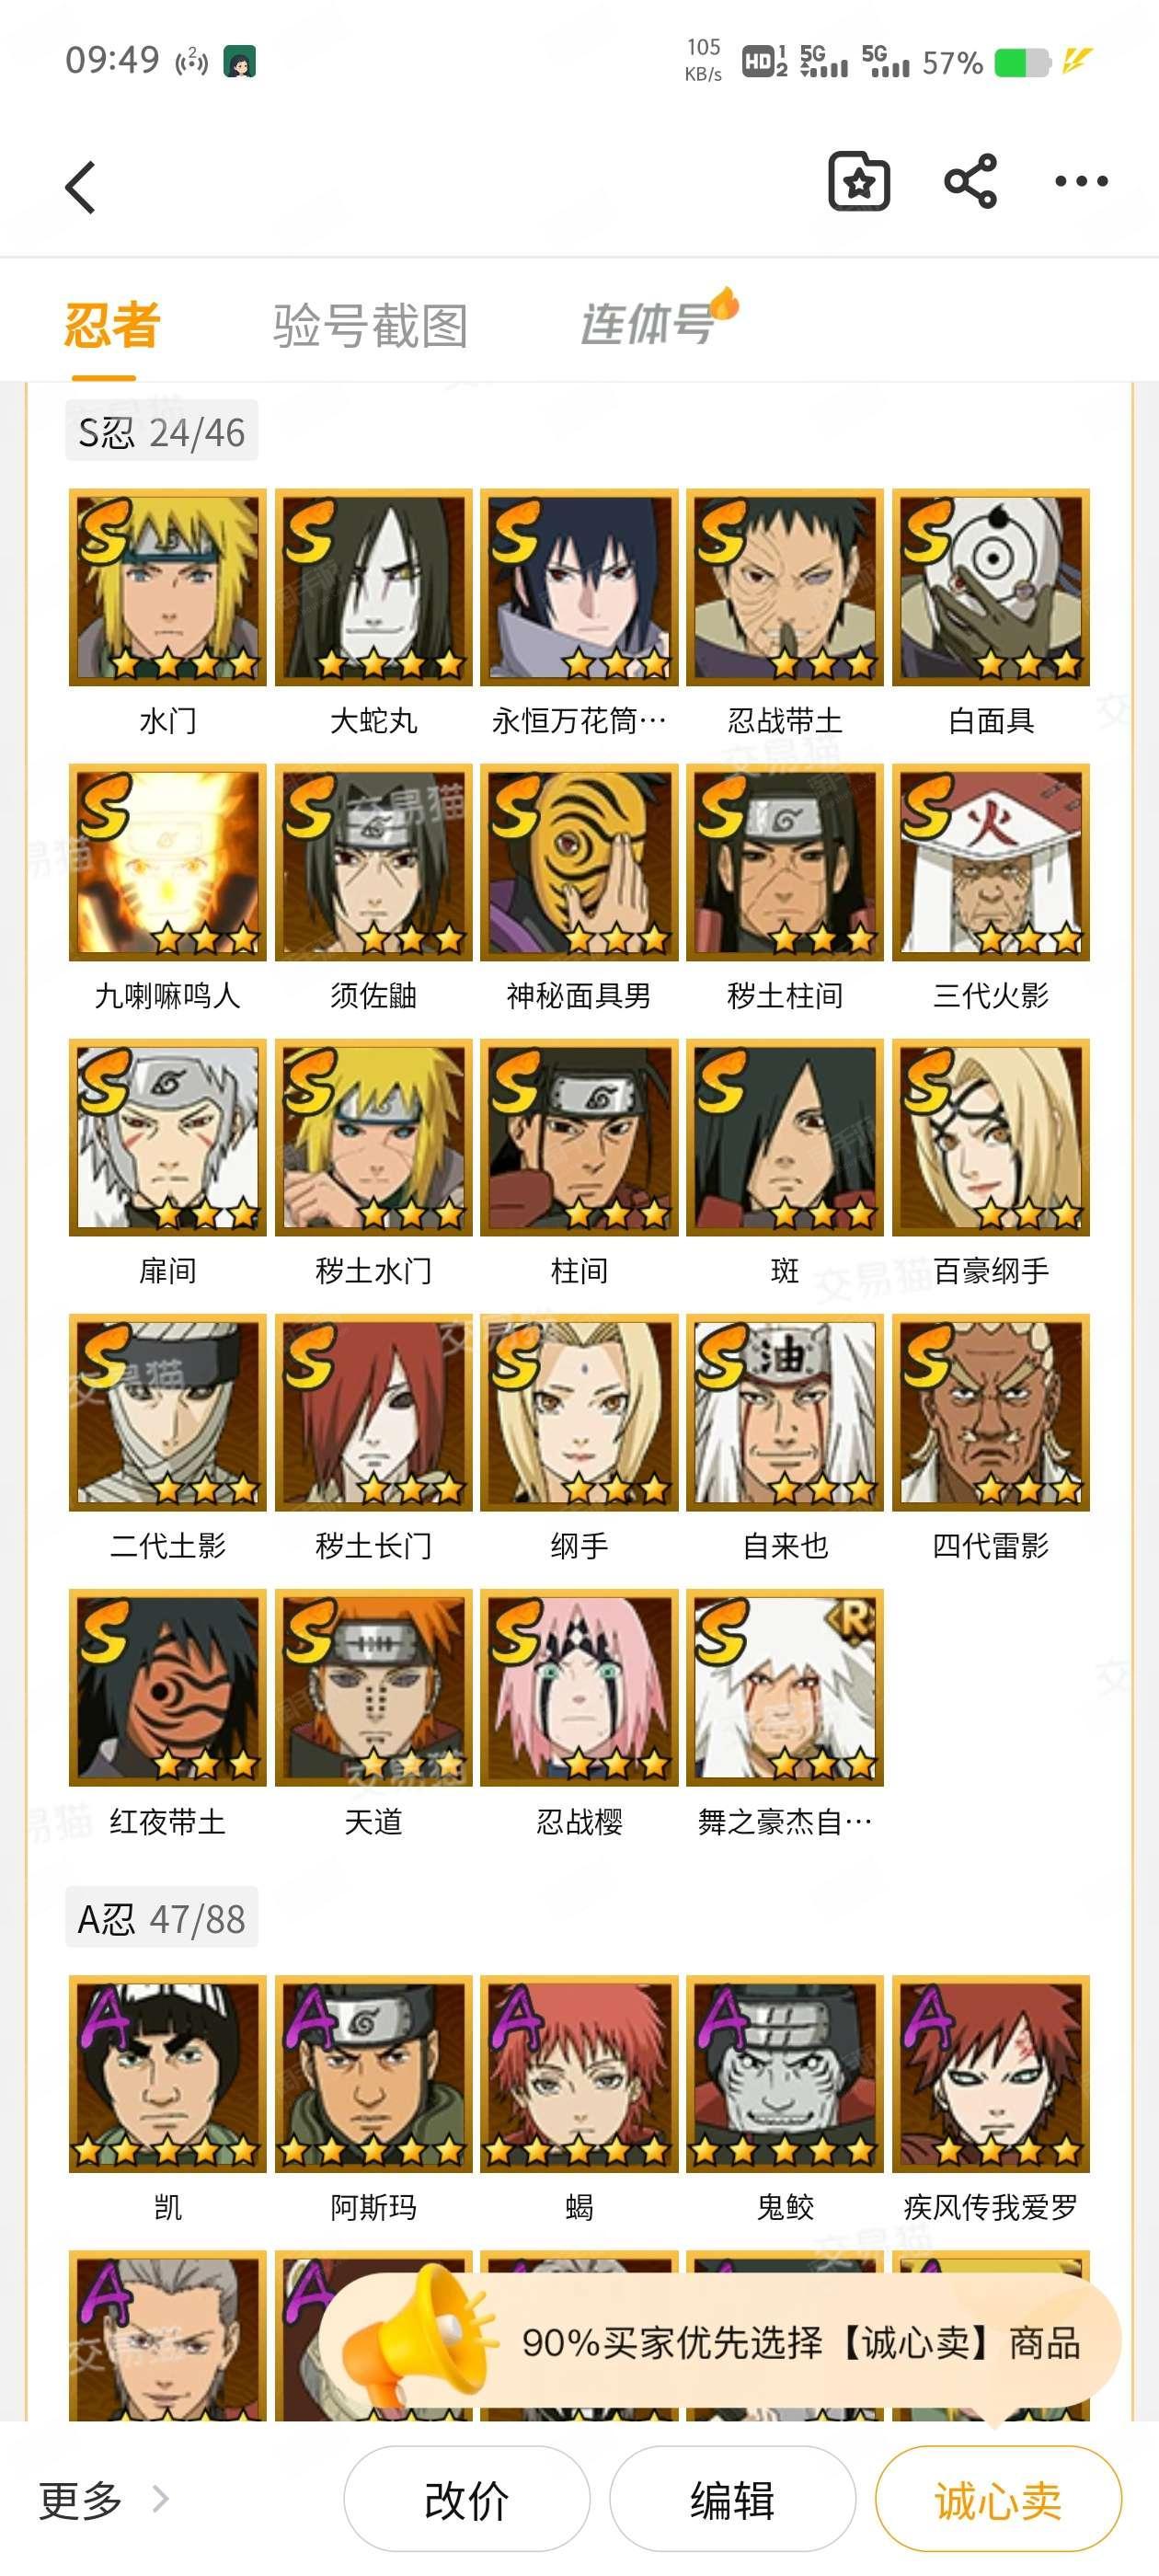Tap the back arrow icon

81,187
